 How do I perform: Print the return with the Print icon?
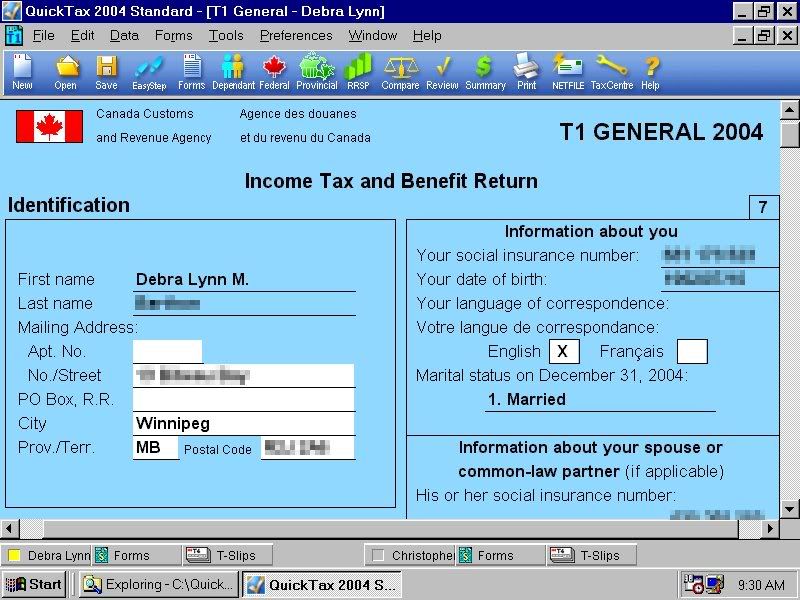tap(527, 72)
